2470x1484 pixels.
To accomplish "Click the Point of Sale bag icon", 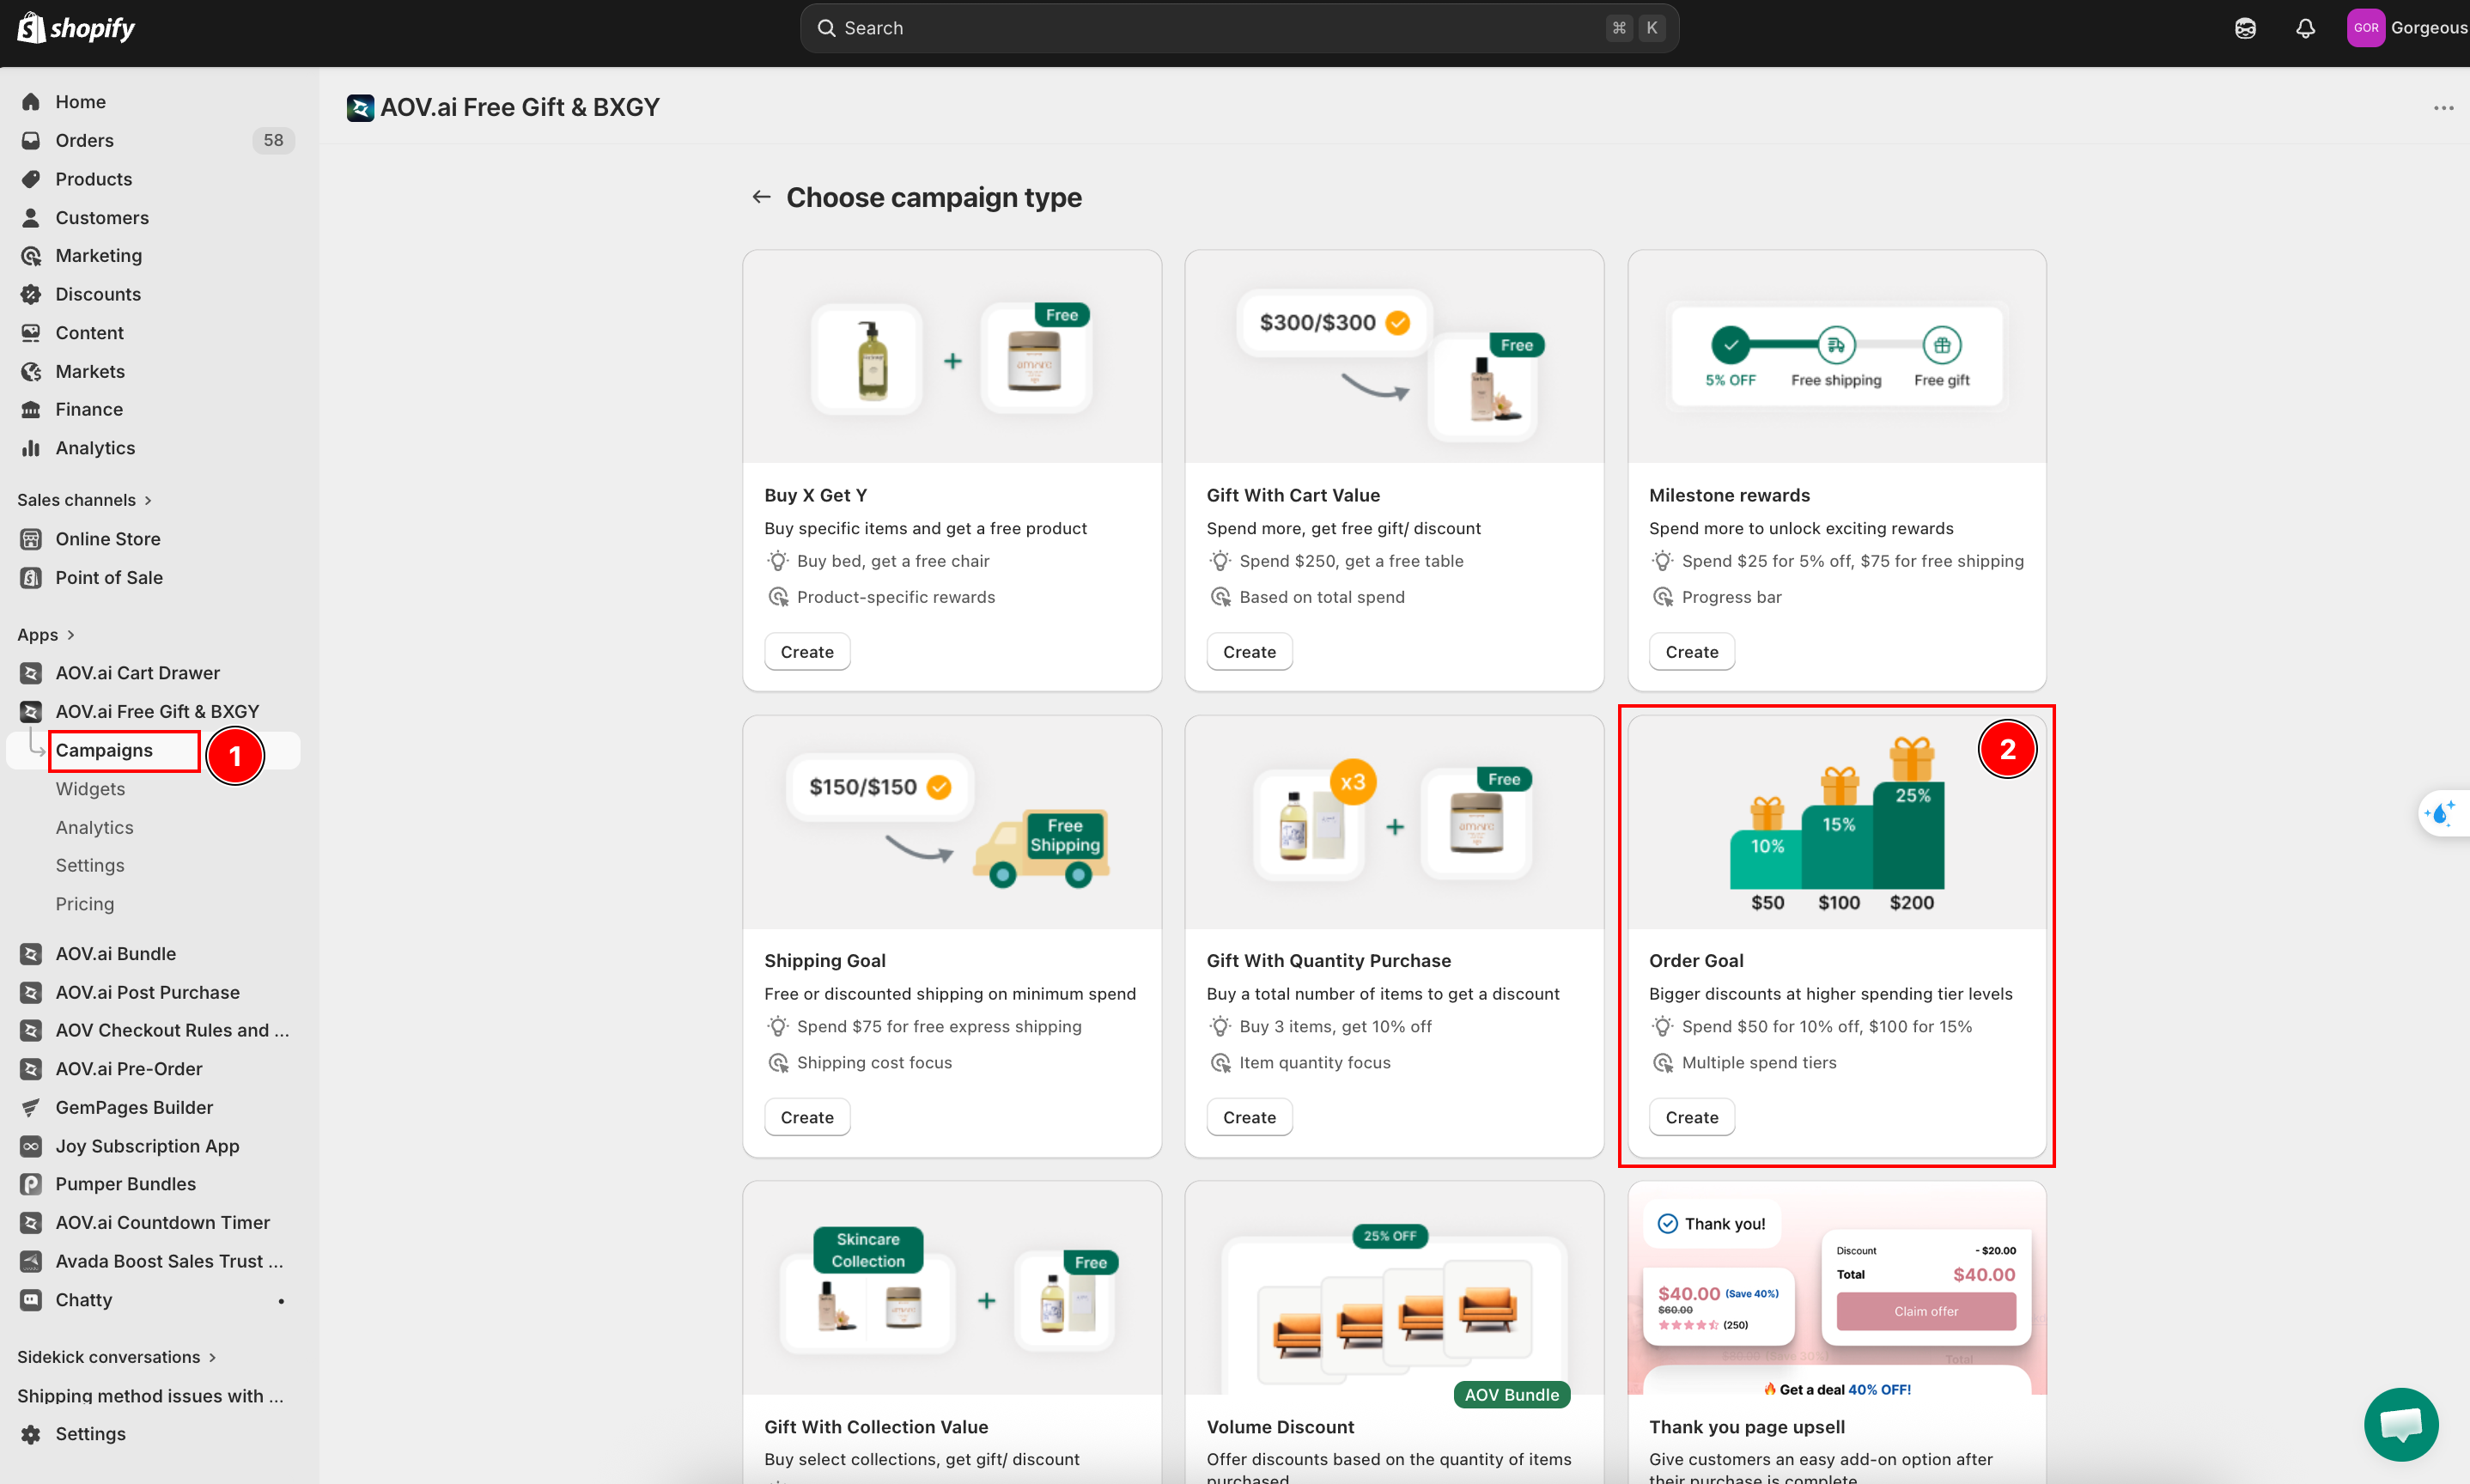I will (31, 577).
